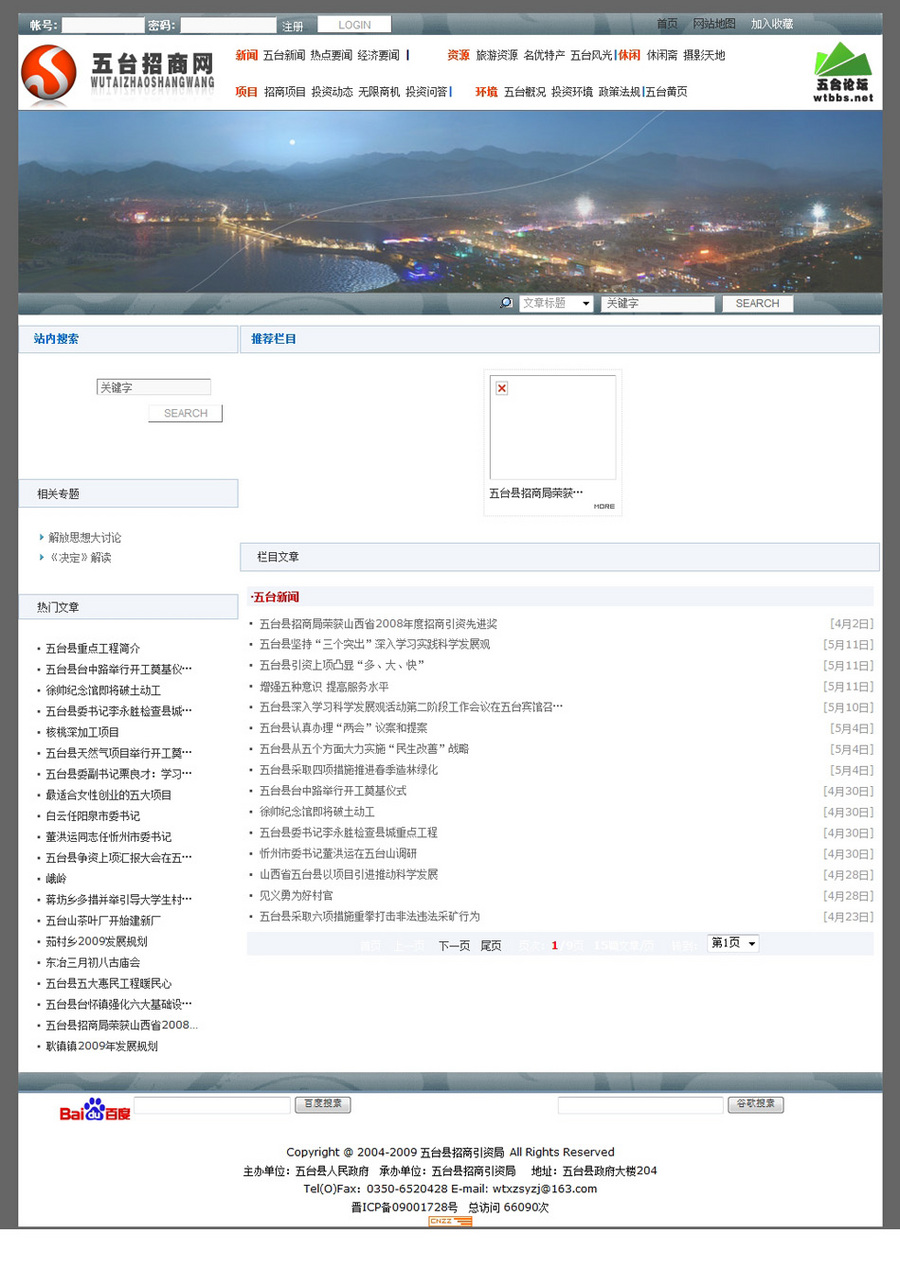
Task: Open the 五台论坛 wtbbs.net forum logo
Action: [x=843, y=72]
